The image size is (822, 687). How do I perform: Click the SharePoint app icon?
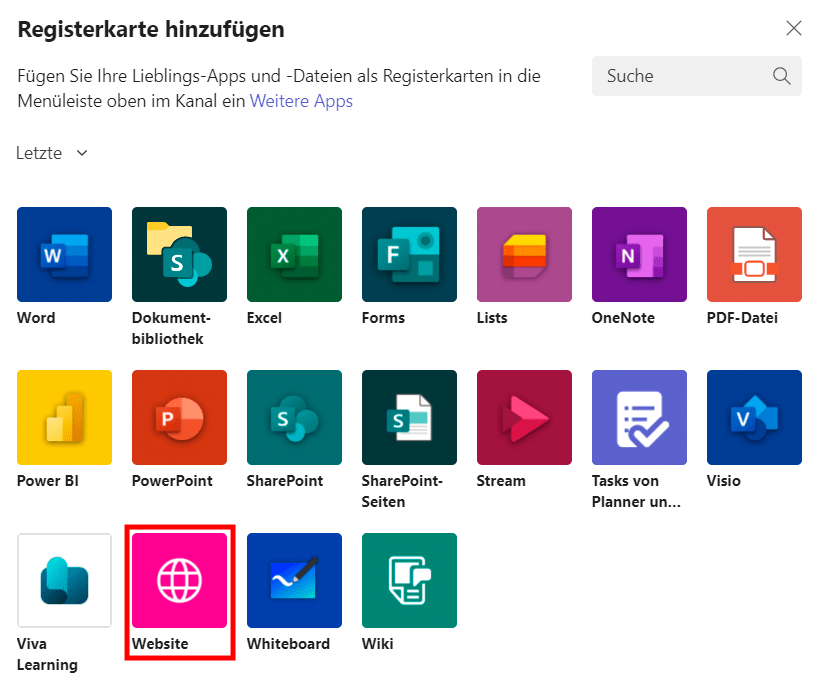294,417
